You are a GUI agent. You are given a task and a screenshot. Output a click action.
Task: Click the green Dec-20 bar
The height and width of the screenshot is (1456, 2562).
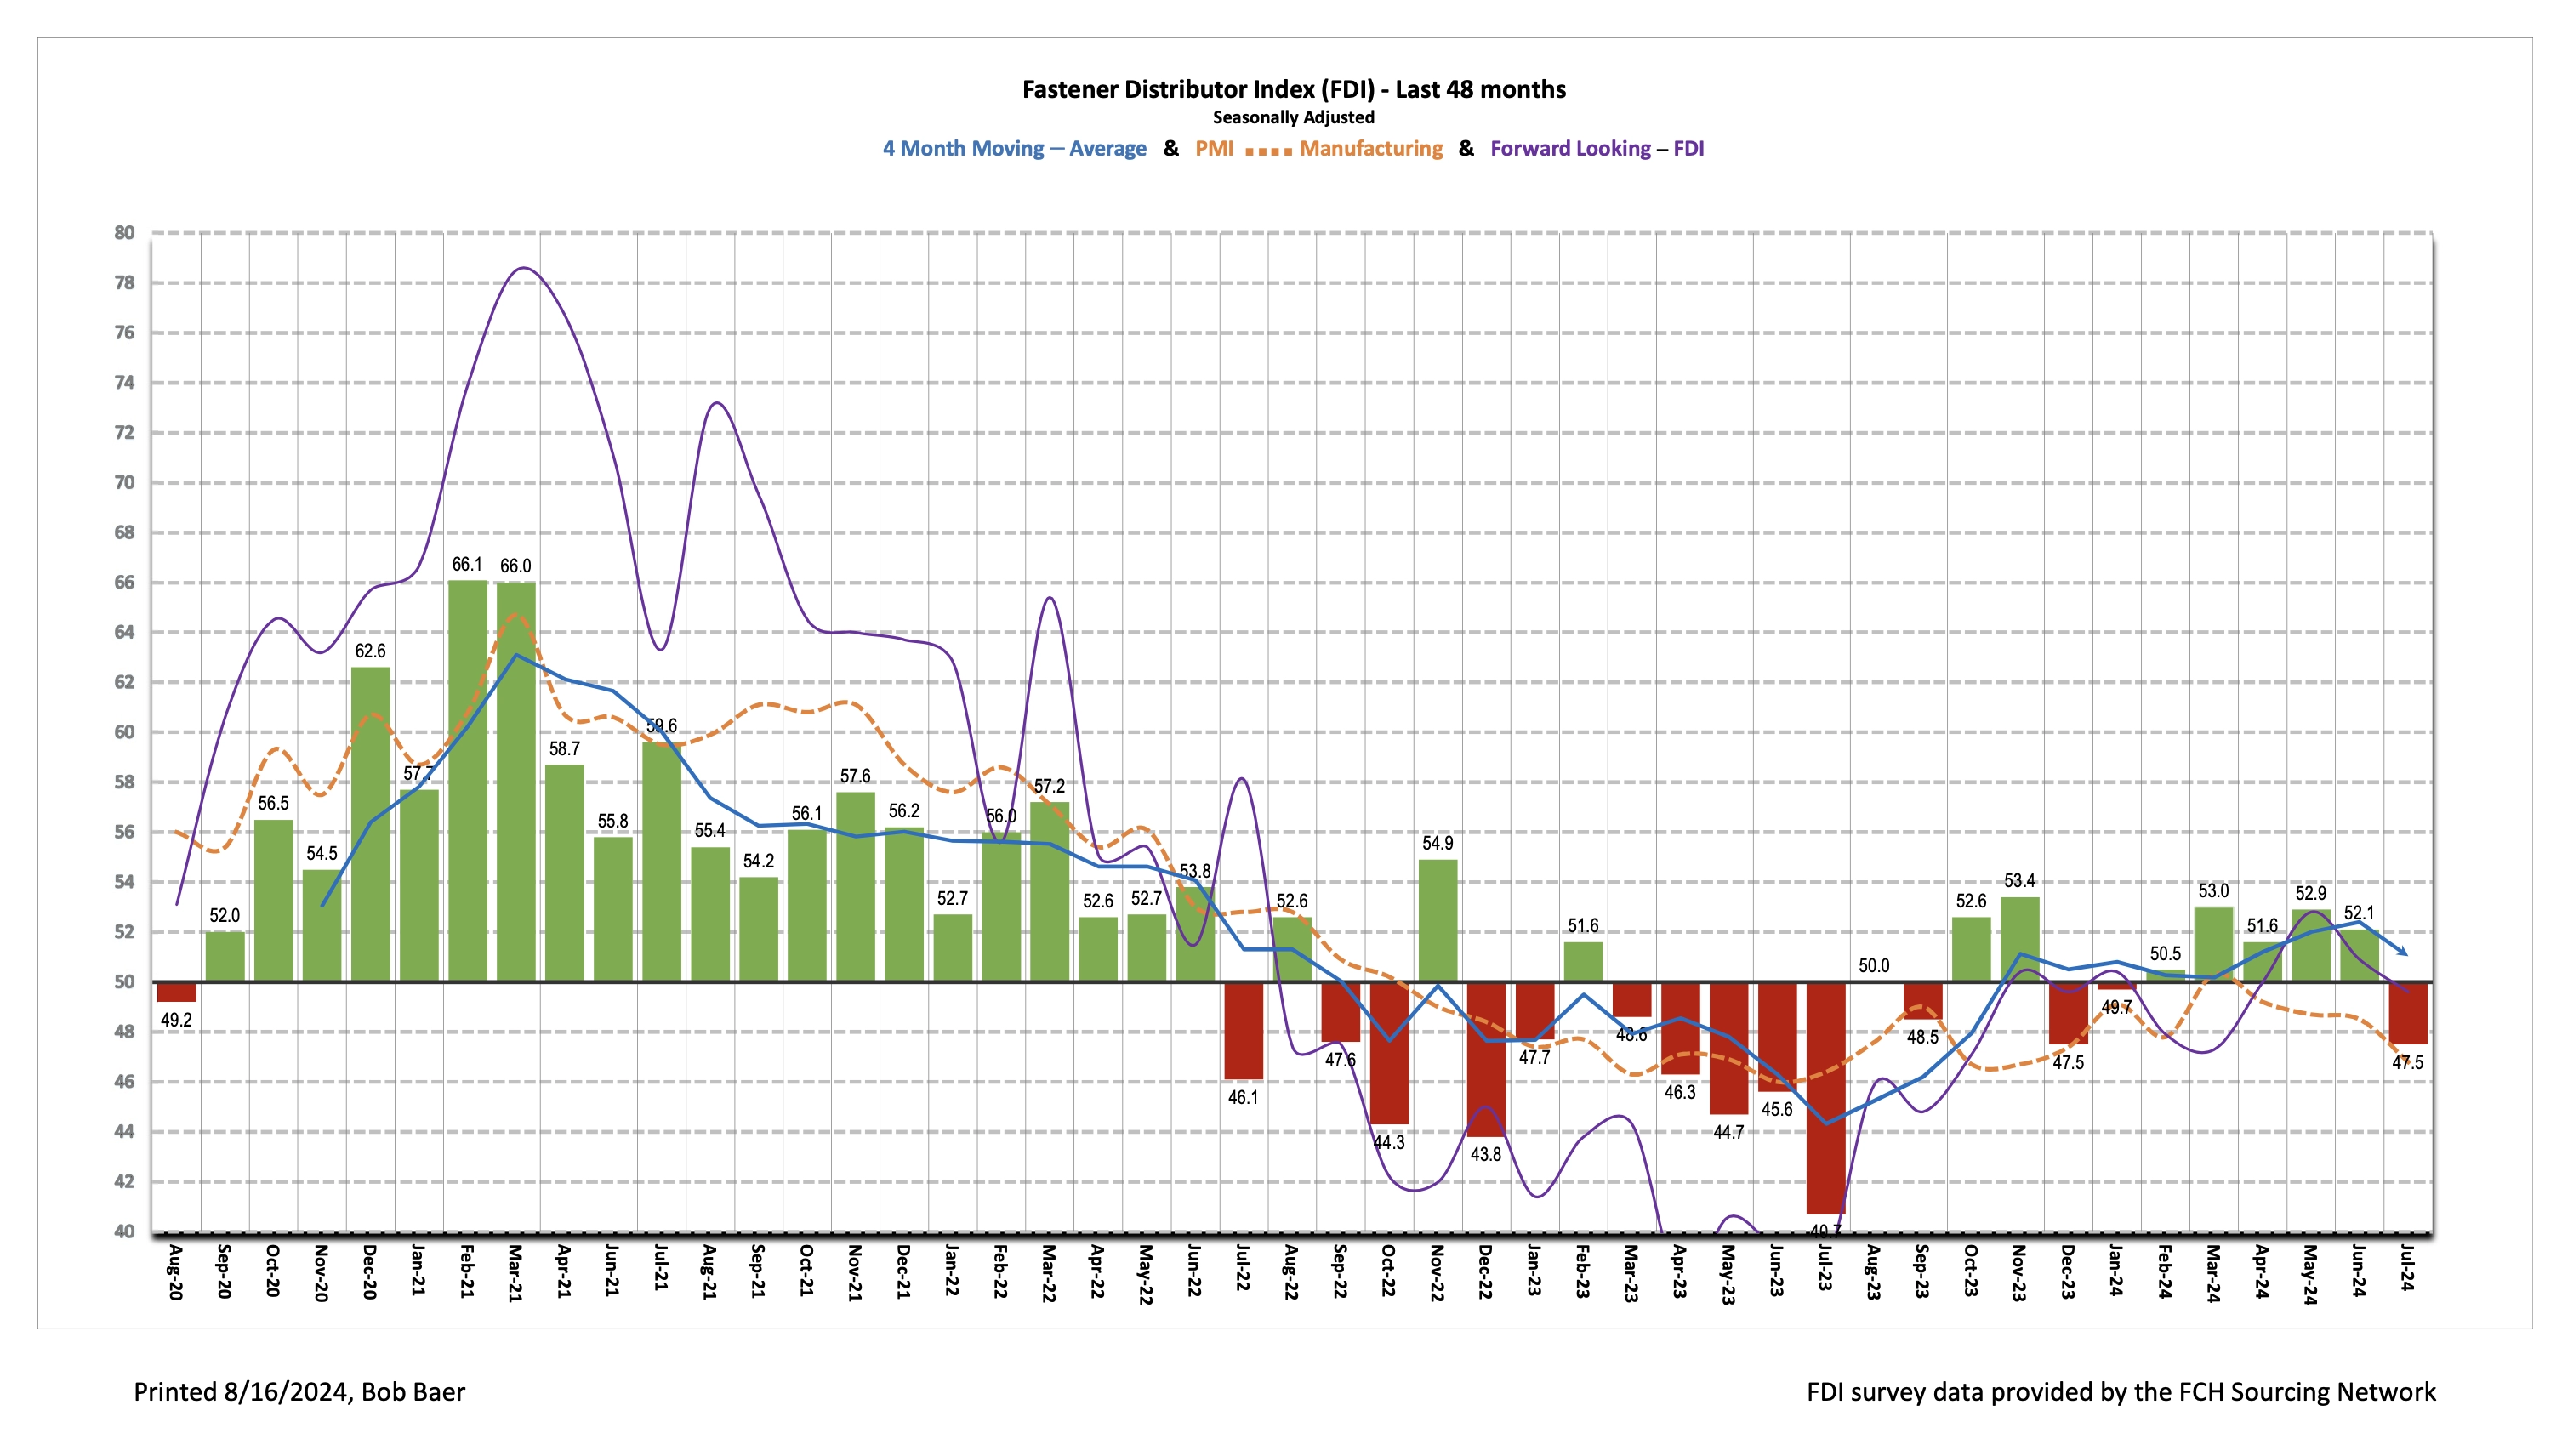[370, 824]
